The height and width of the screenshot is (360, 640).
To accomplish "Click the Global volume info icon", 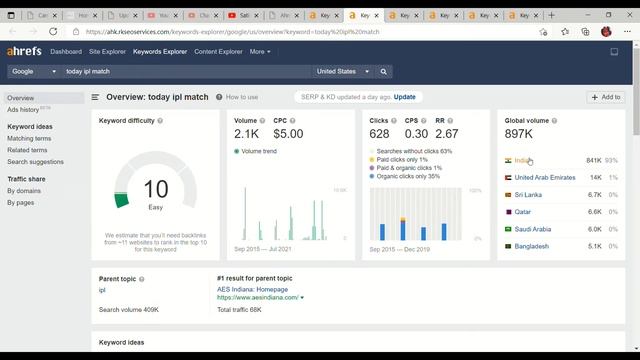I will tap(554, 121).
